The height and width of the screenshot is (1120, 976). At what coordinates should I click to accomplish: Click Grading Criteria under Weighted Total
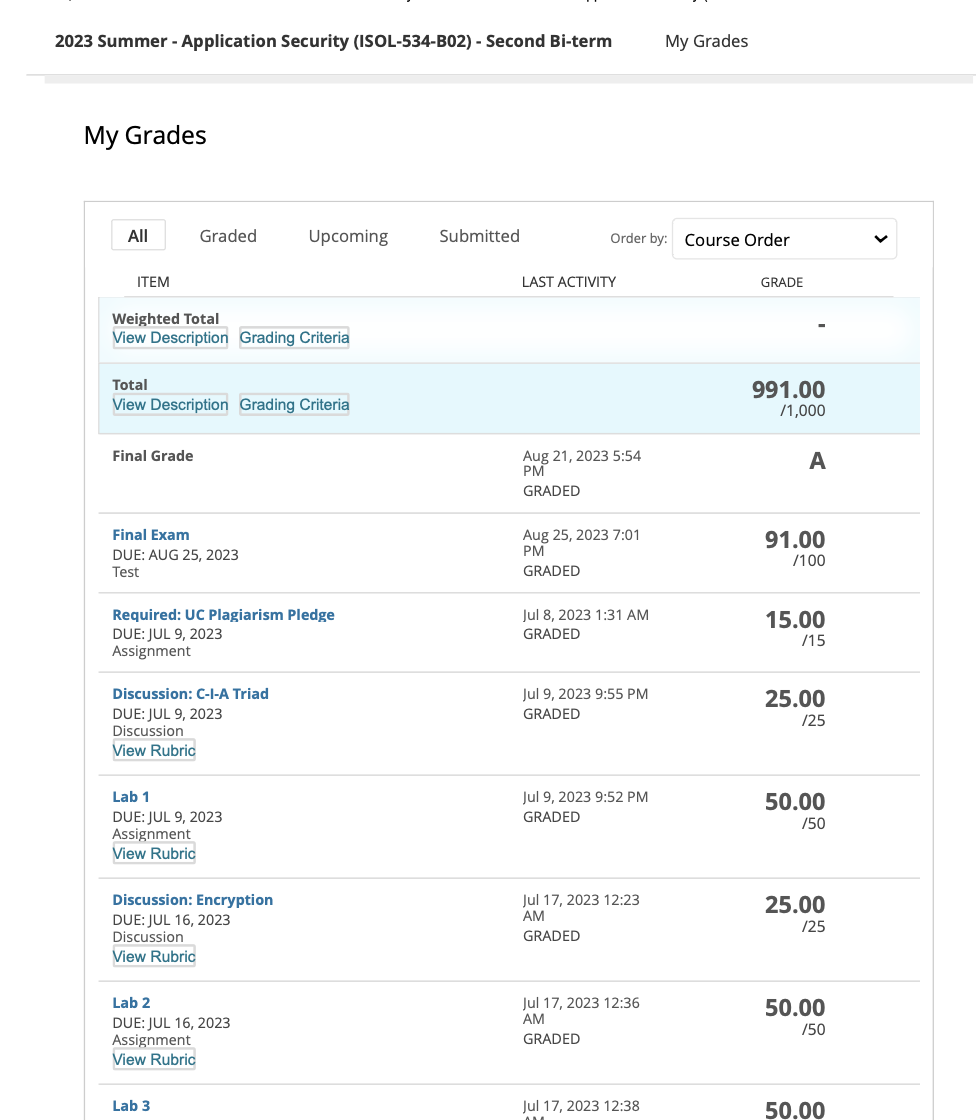[294, 338]
